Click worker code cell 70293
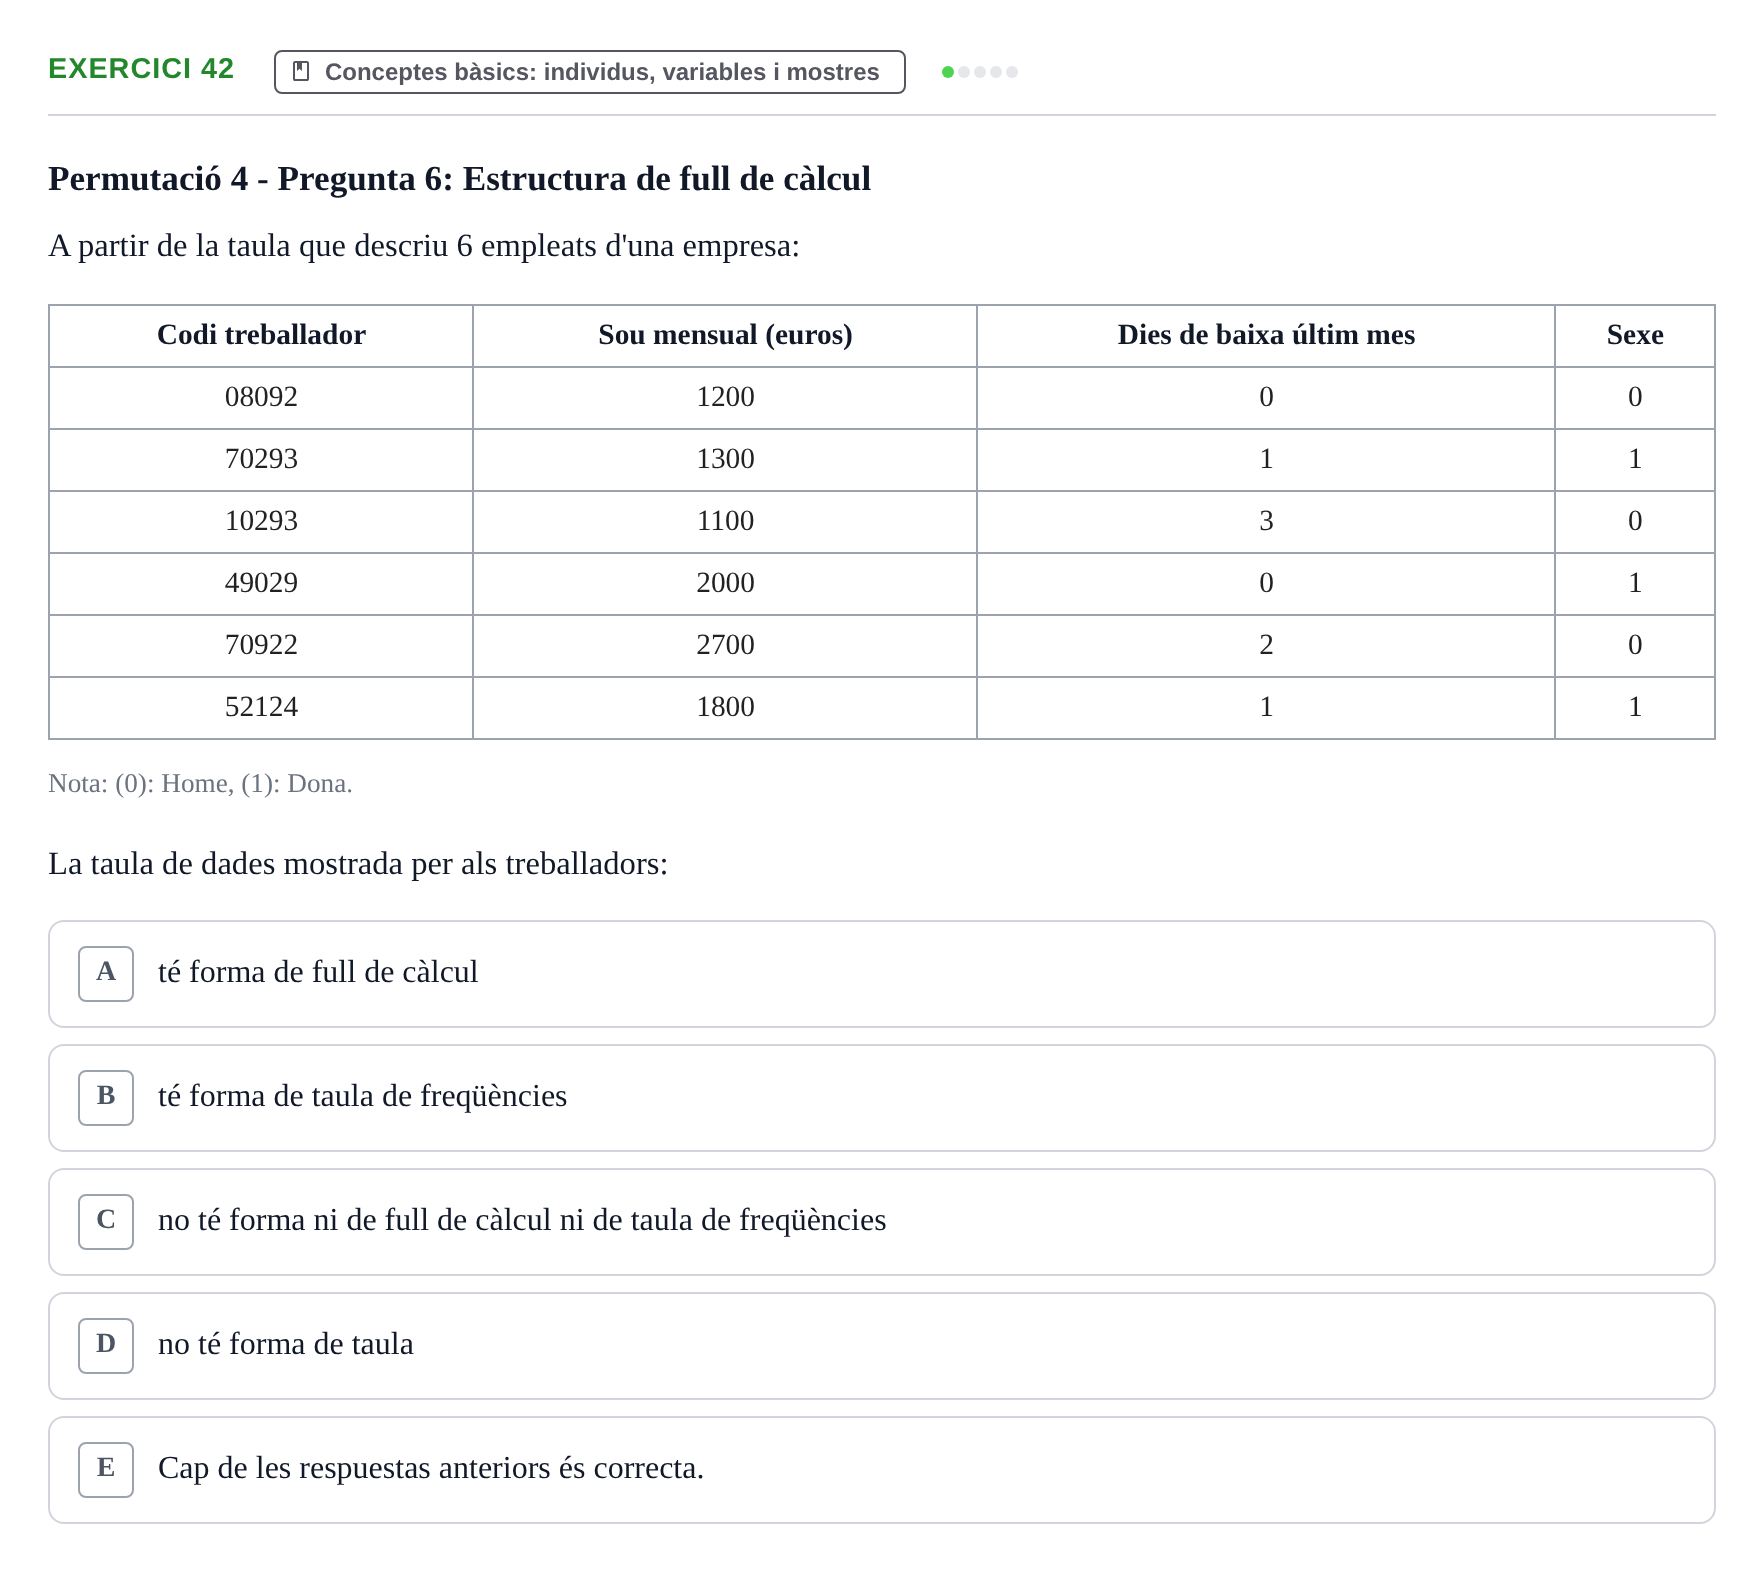The image size is (1764, 1572). [x=261, y=459]
